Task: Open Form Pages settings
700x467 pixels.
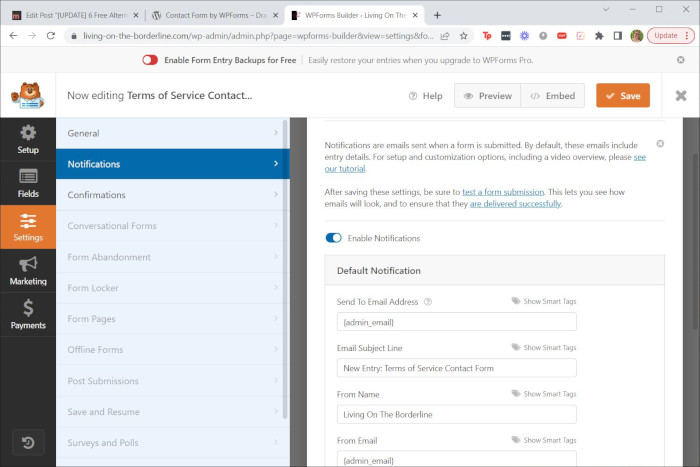Action: [173, 318]
